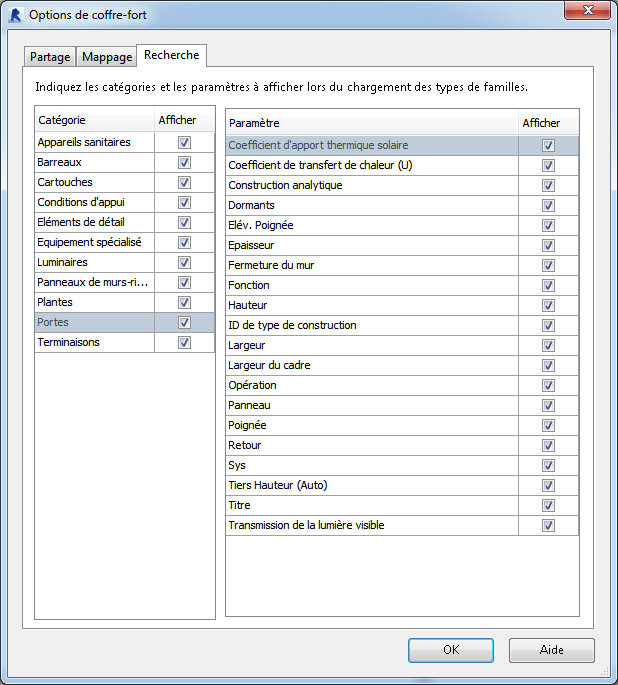Toggle the Portes category checkbox
The image size is (618, 685).
[x=184, y=323]
